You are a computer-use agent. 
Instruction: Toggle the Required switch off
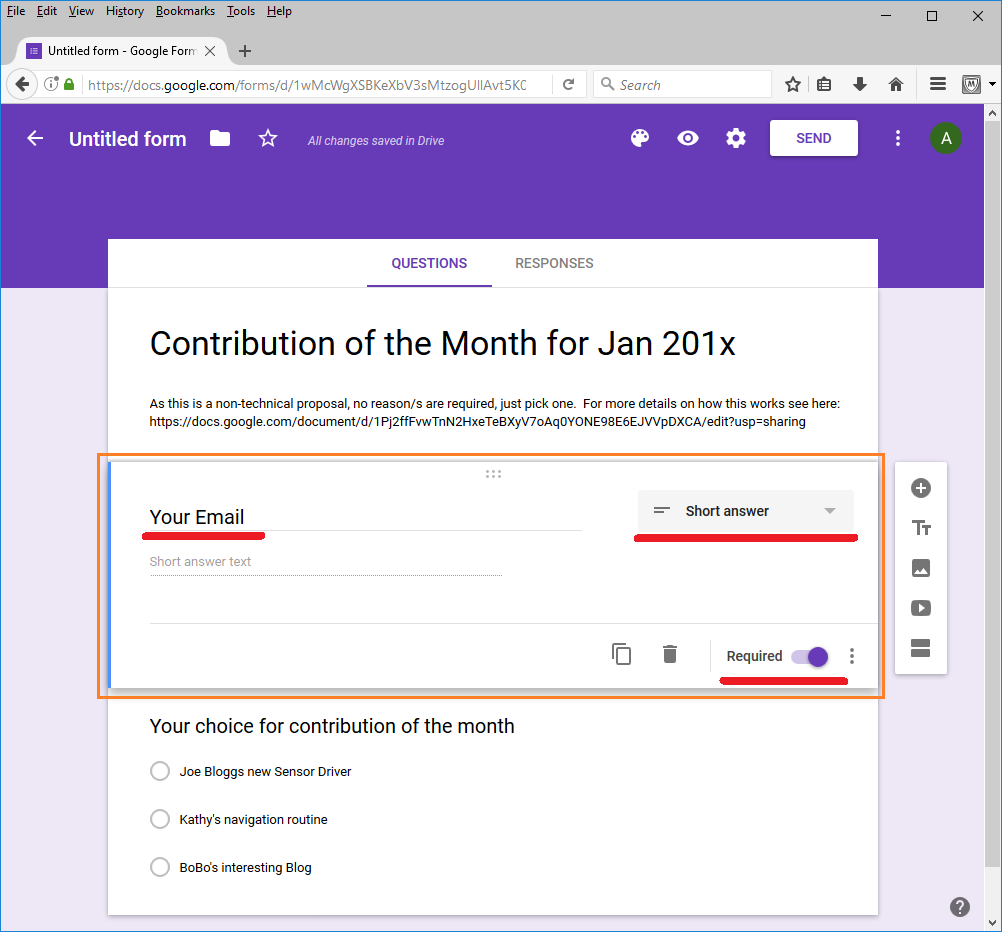tap(810, 657)
